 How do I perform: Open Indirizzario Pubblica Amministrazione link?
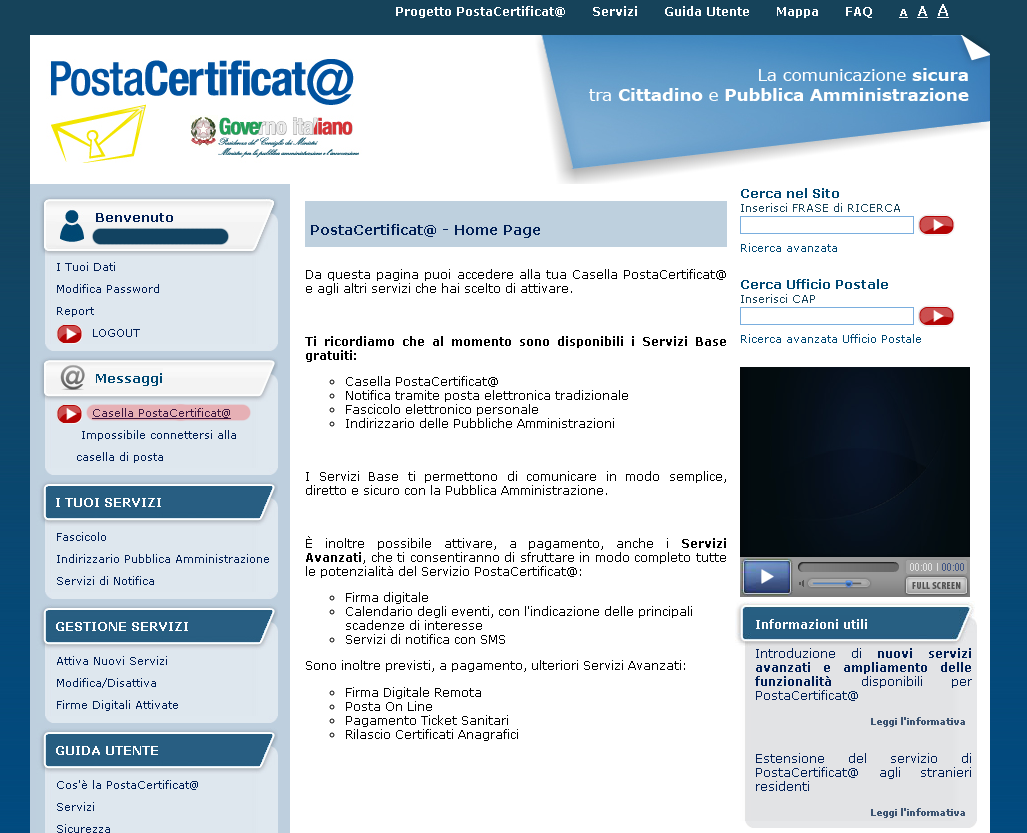[x=162, y=559]
